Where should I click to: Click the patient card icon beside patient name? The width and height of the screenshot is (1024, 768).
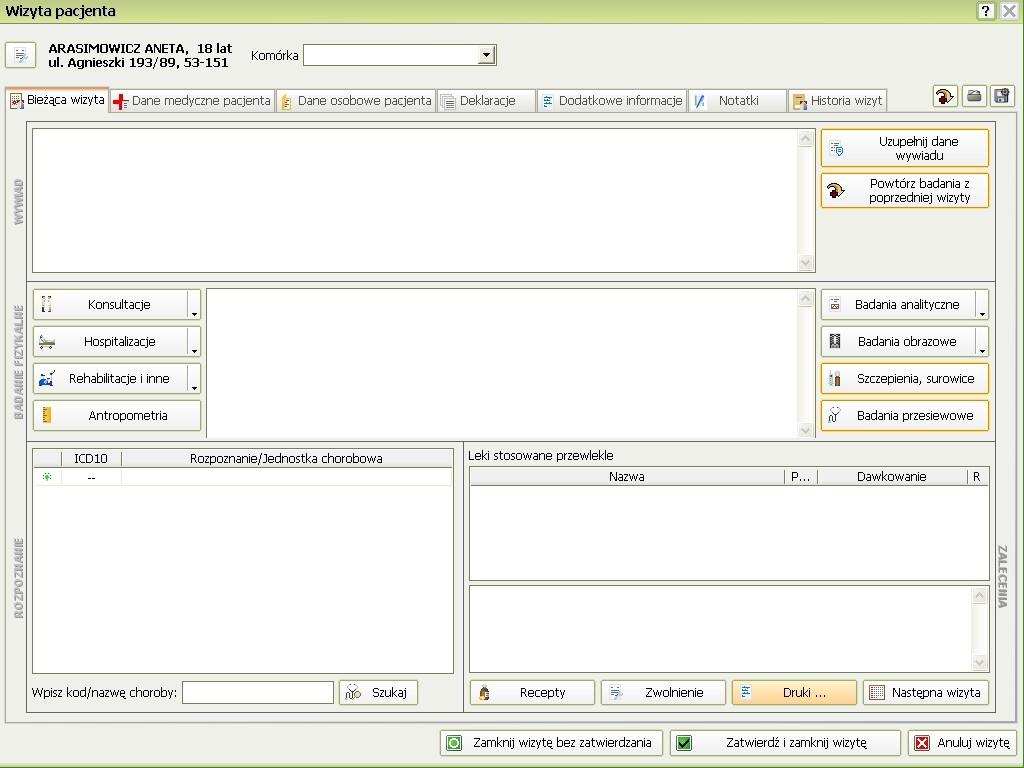(20, 55)
